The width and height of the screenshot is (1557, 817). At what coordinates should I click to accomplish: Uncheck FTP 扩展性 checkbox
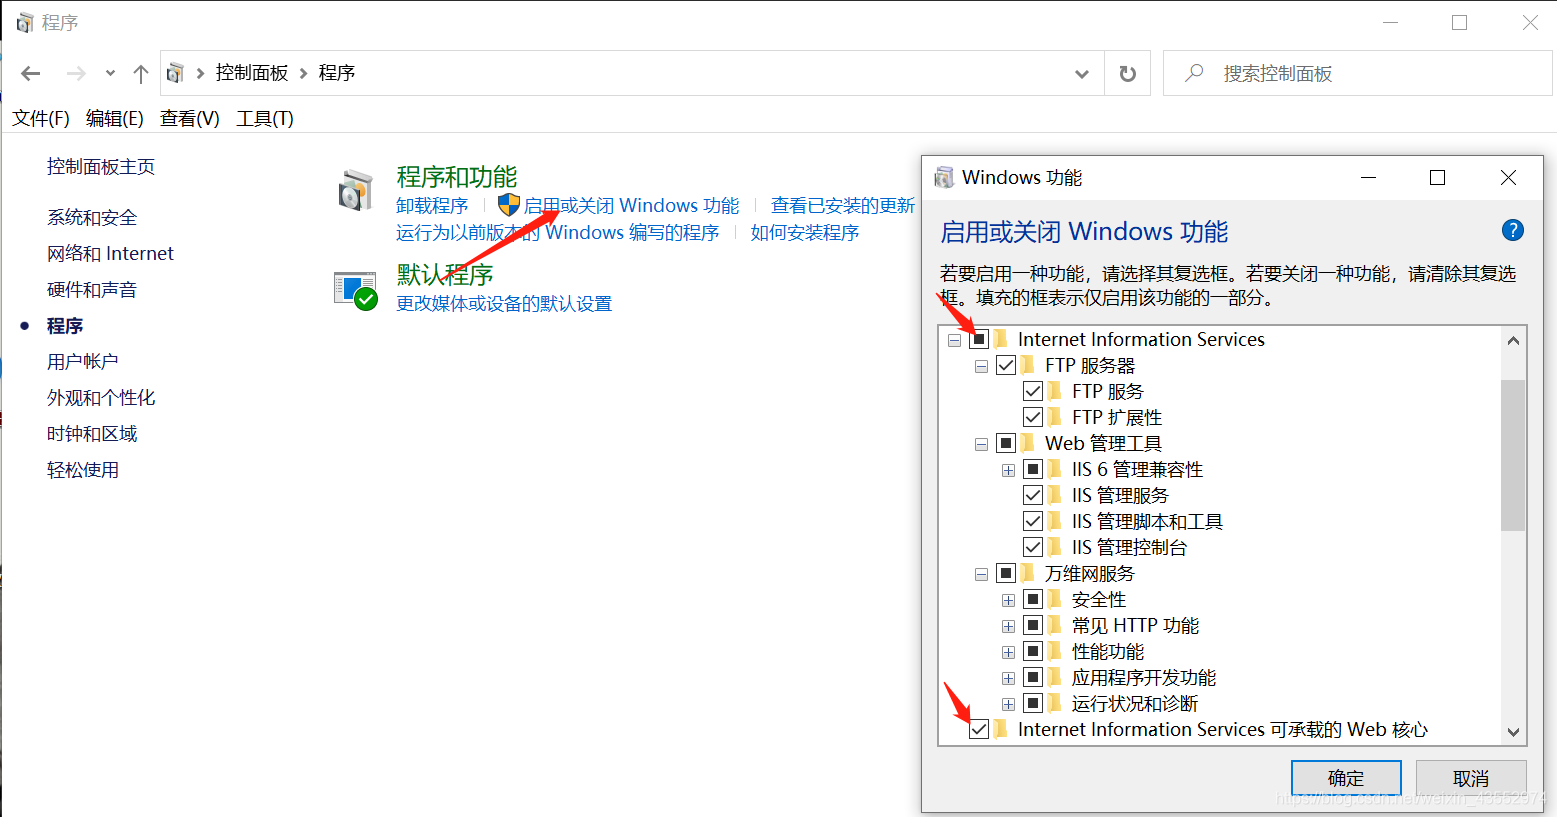coord(1033,417)
